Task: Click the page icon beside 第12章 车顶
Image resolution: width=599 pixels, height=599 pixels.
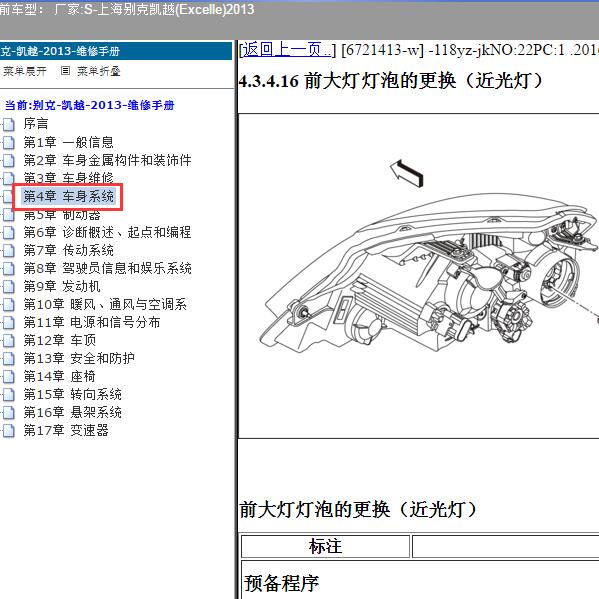Action: click(8, 340)
